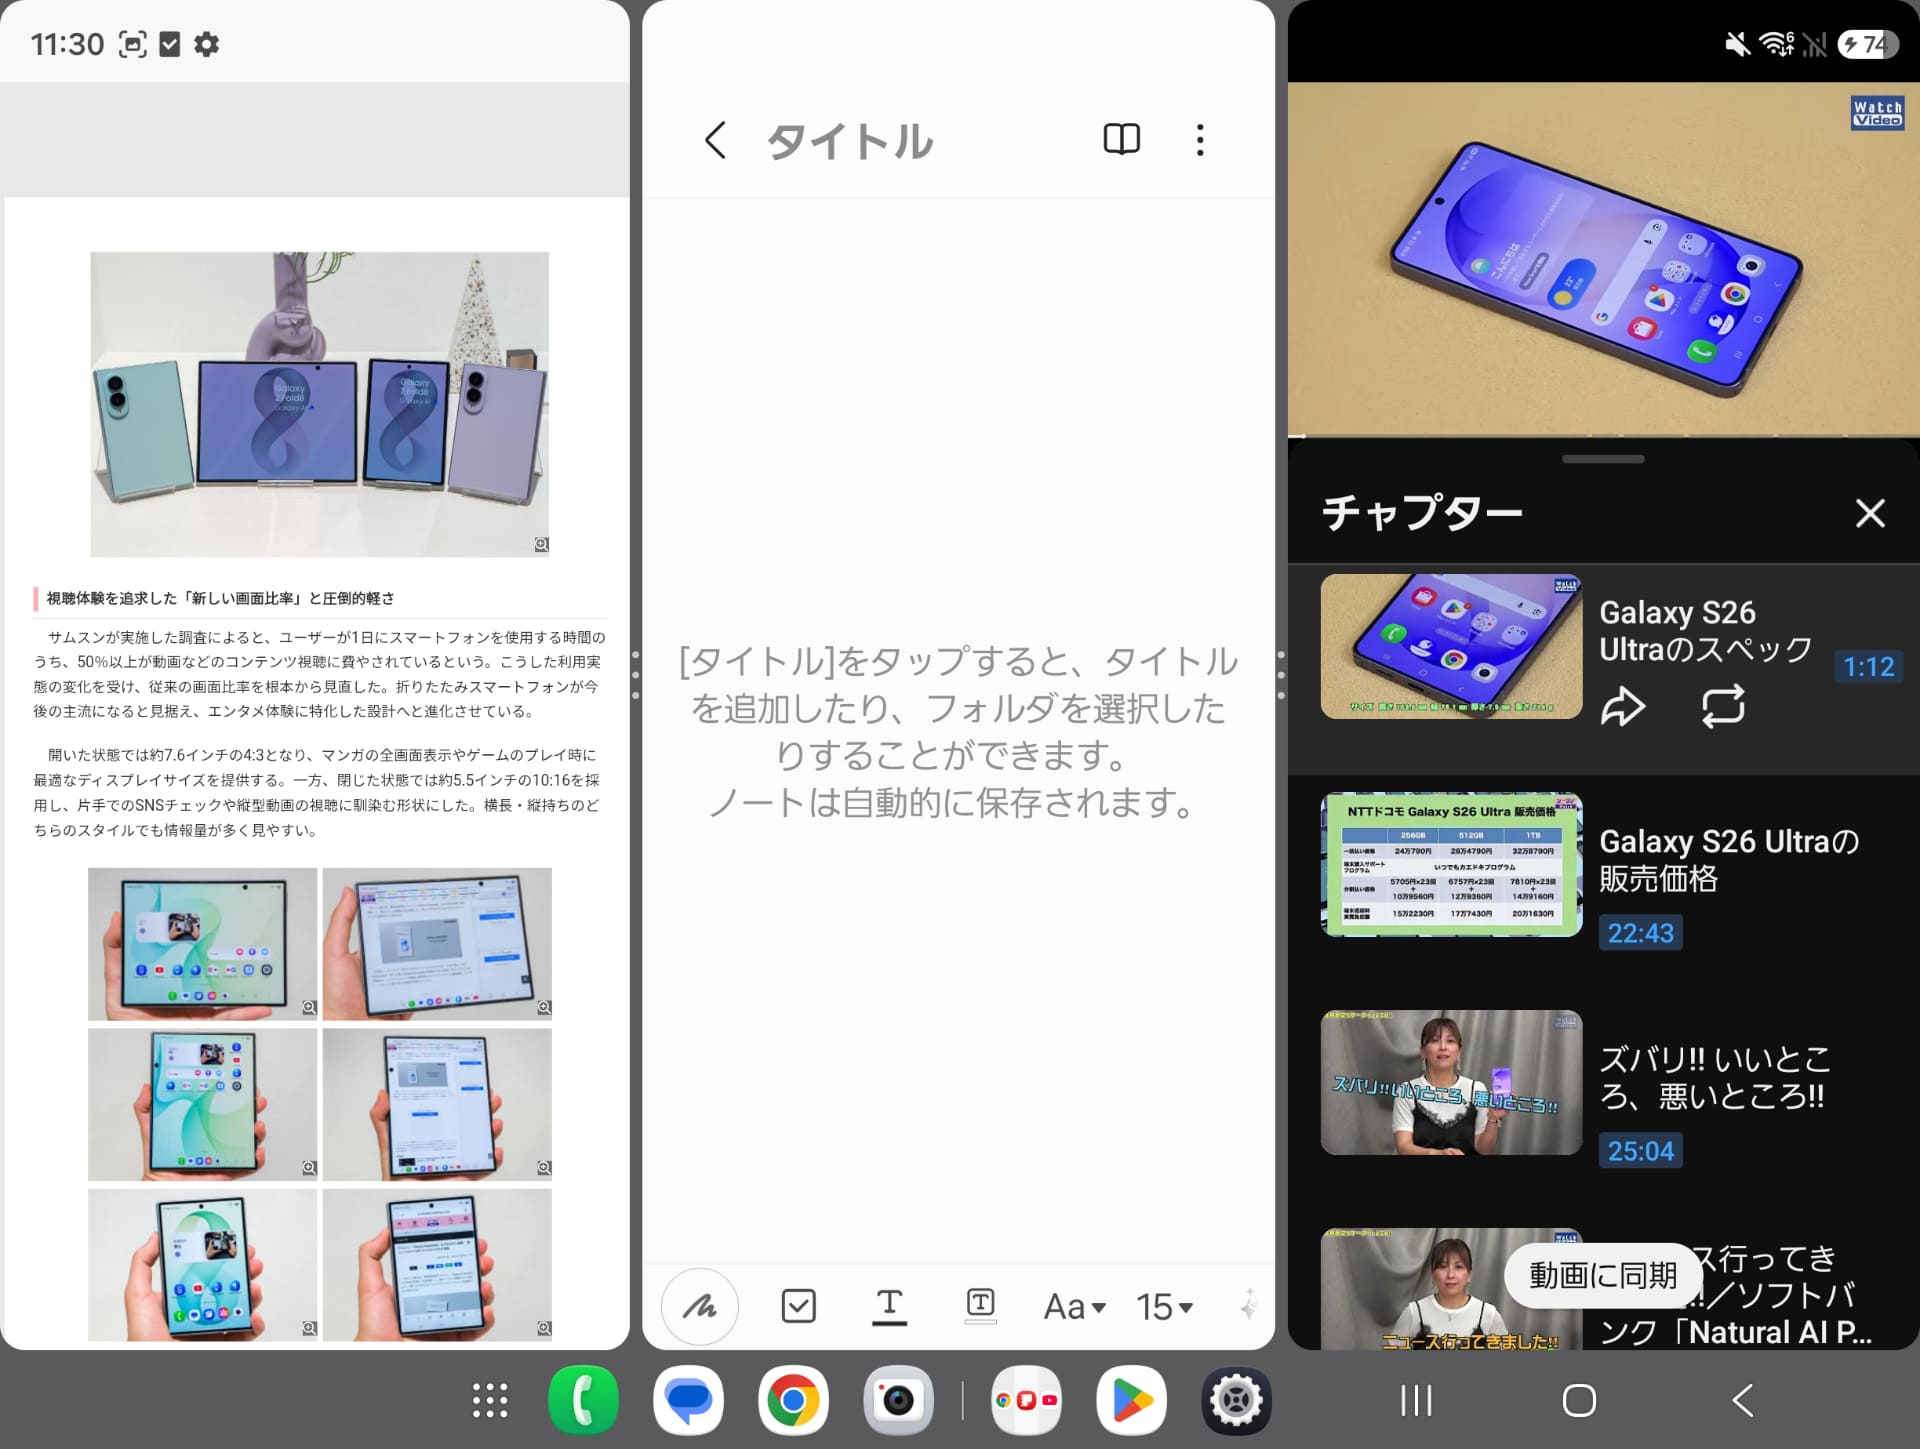Tap the back arrow in Notes
The image size is (1920, 1449).
[714, 140]
